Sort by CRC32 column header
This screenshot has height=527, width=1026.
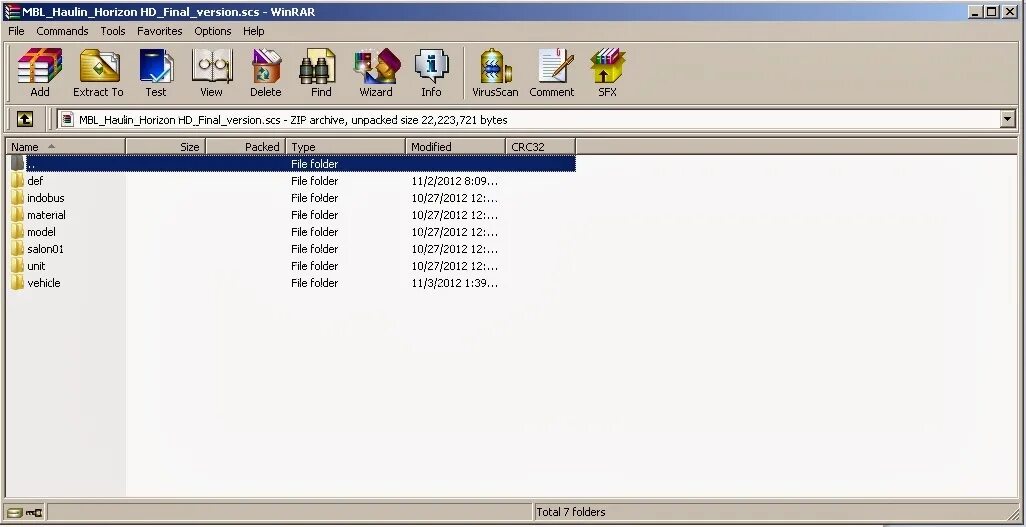[x=540, y=147]
